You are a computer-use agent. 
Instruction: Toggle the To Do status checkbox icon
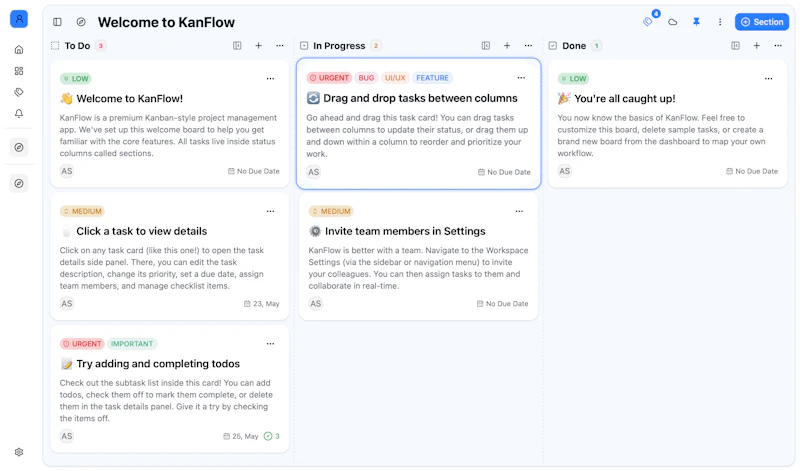tap(55, 45)
